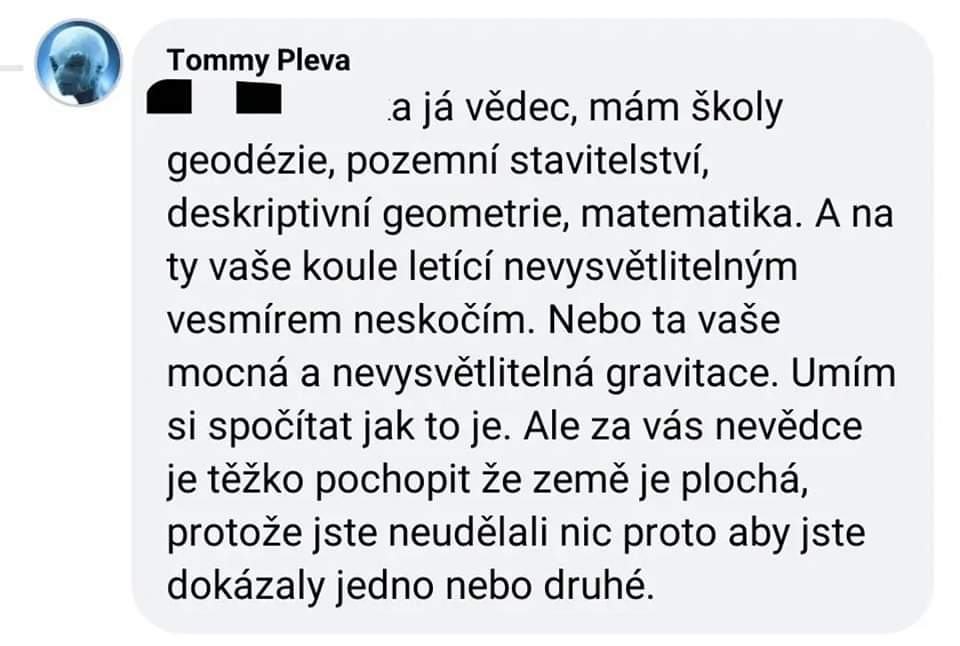Open Tommy Pleva's profile picture
This screenshot has height=646, width=960.
pos(79,62)
